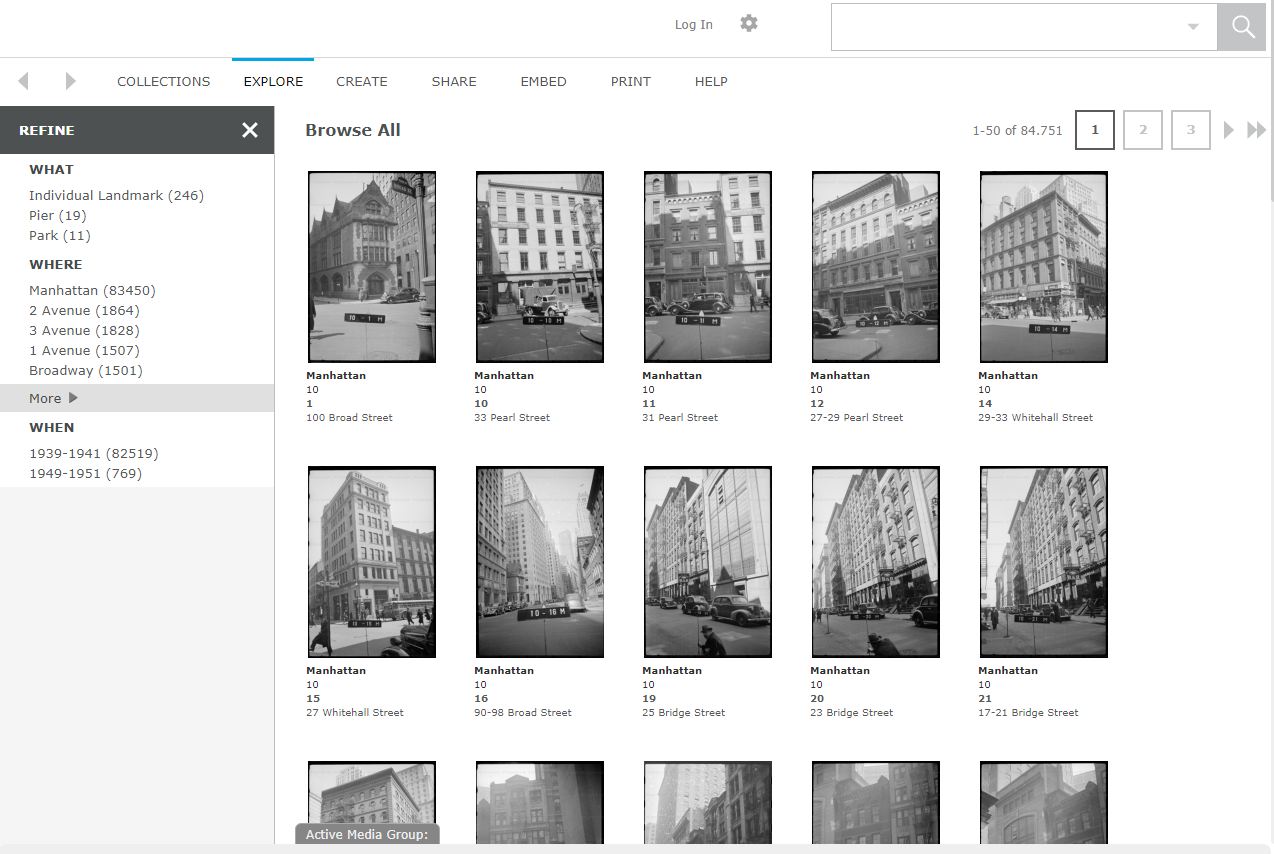Open the Print menu
The width and height of the screenshot is (1274, 854).
coord(631,82)
